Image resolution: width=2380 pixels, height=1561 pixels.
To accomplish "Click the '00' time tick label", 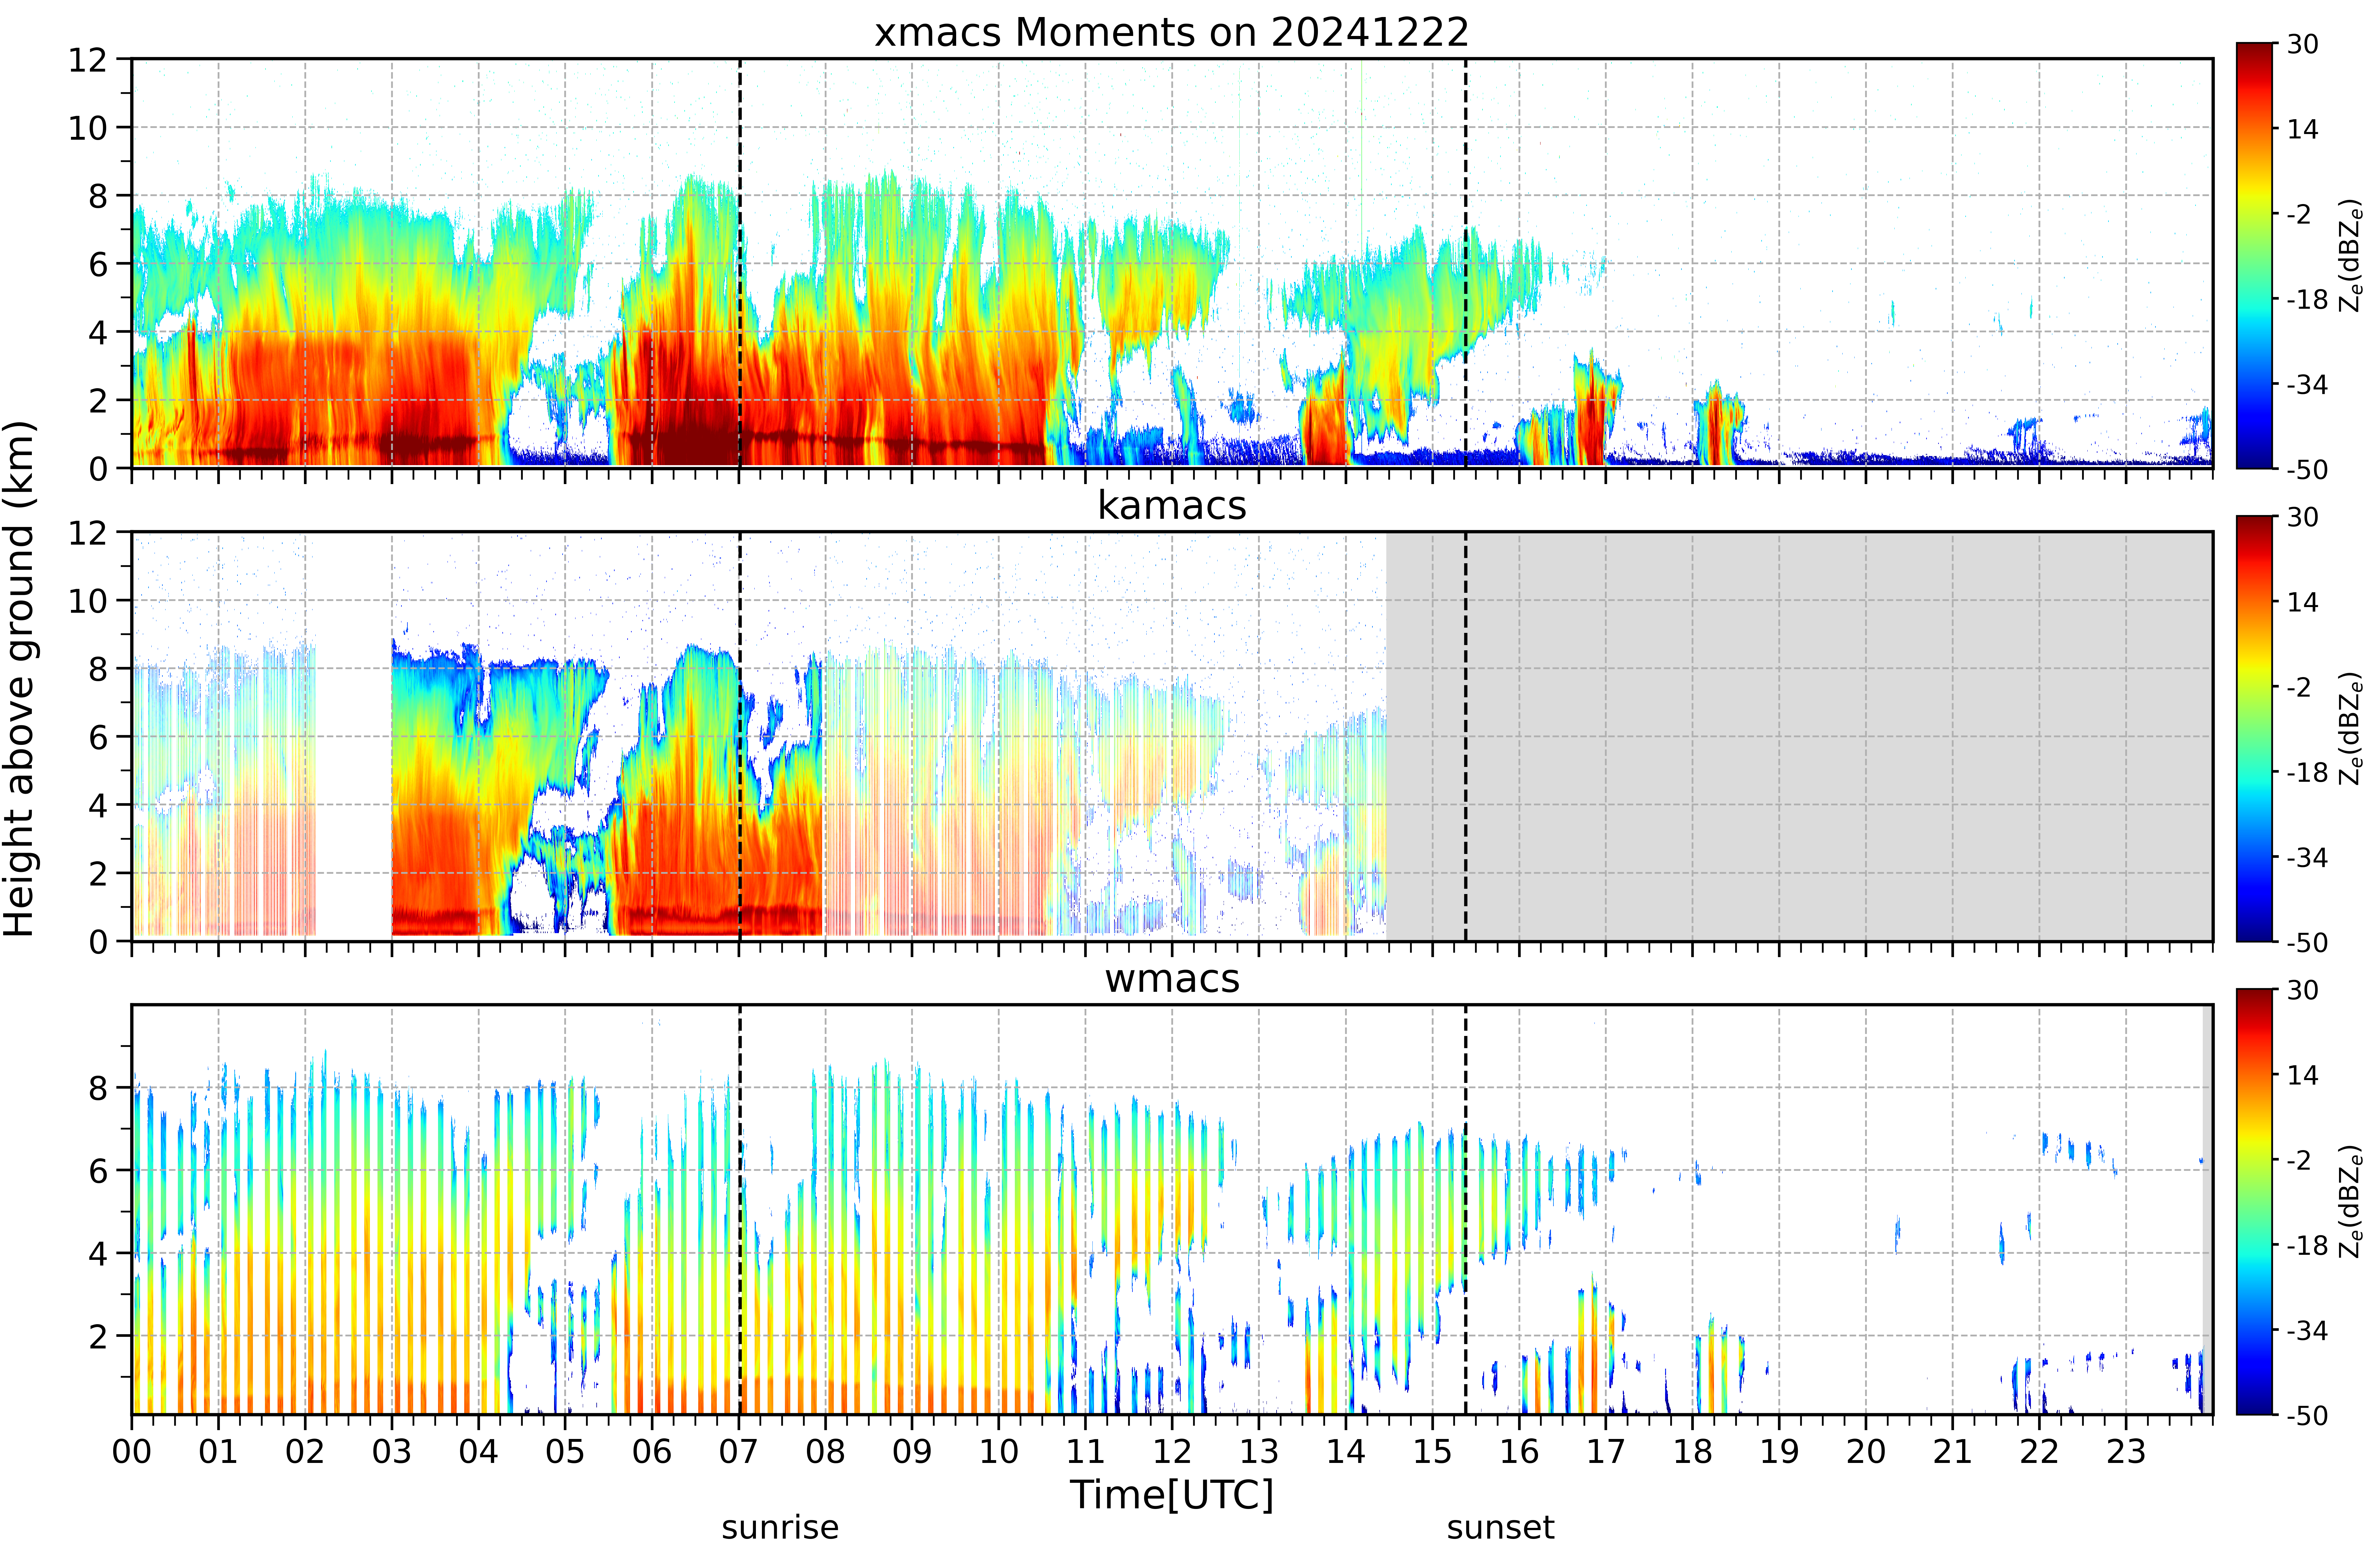I will pyautogui.click(x=131, y=1452).
